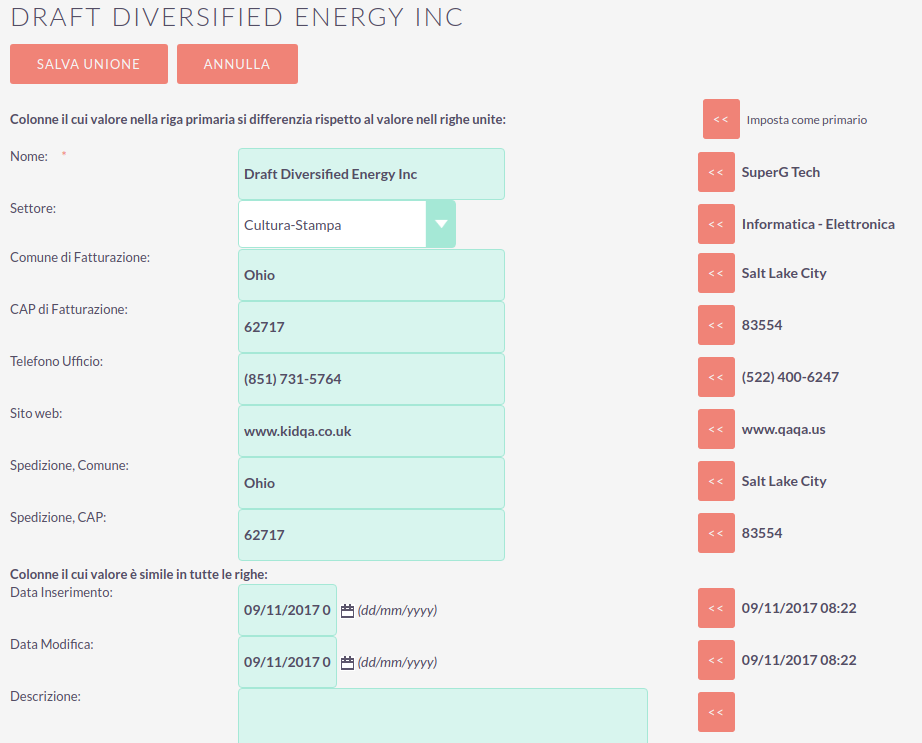Viewport: 922px width, 743px height.
Task: Click the Annulla button
Action: (x=238, y=64)
